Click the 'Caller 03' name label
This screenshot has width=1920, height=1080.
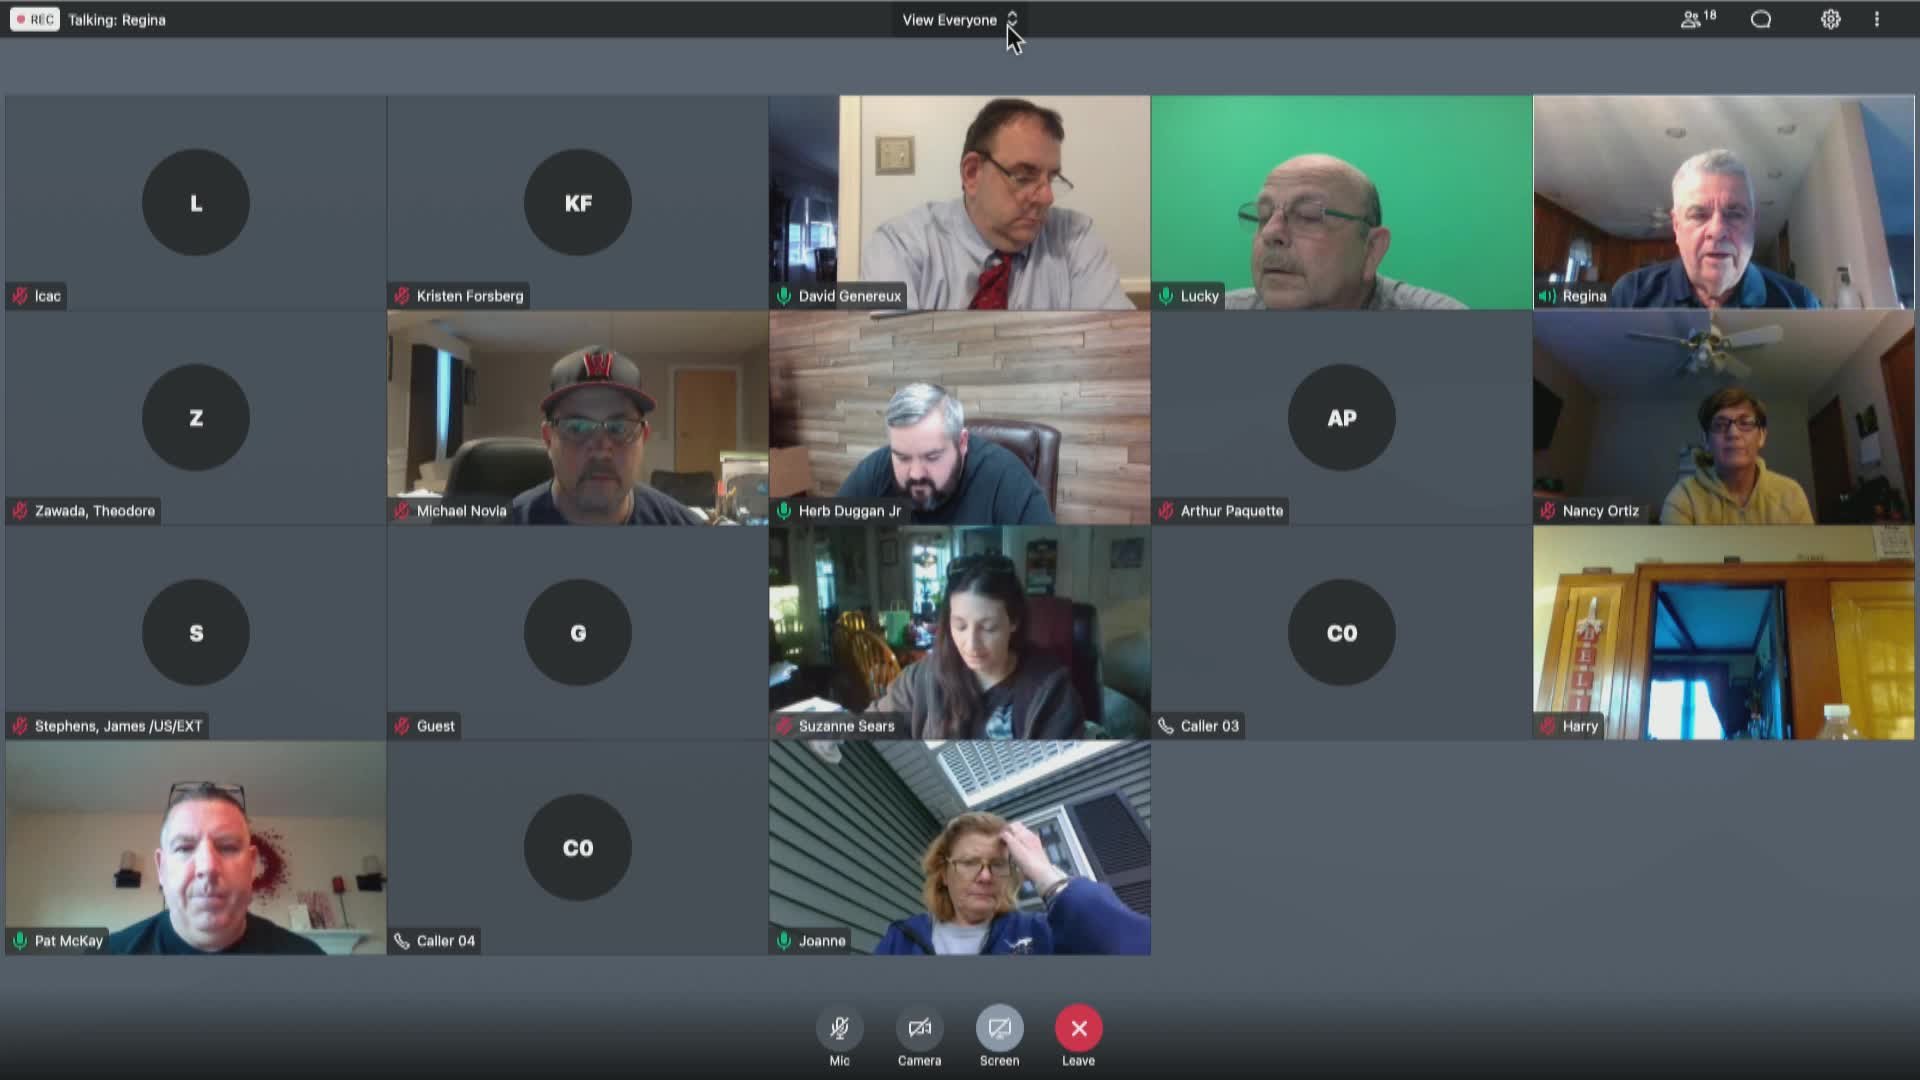(x=1210, y=726)
